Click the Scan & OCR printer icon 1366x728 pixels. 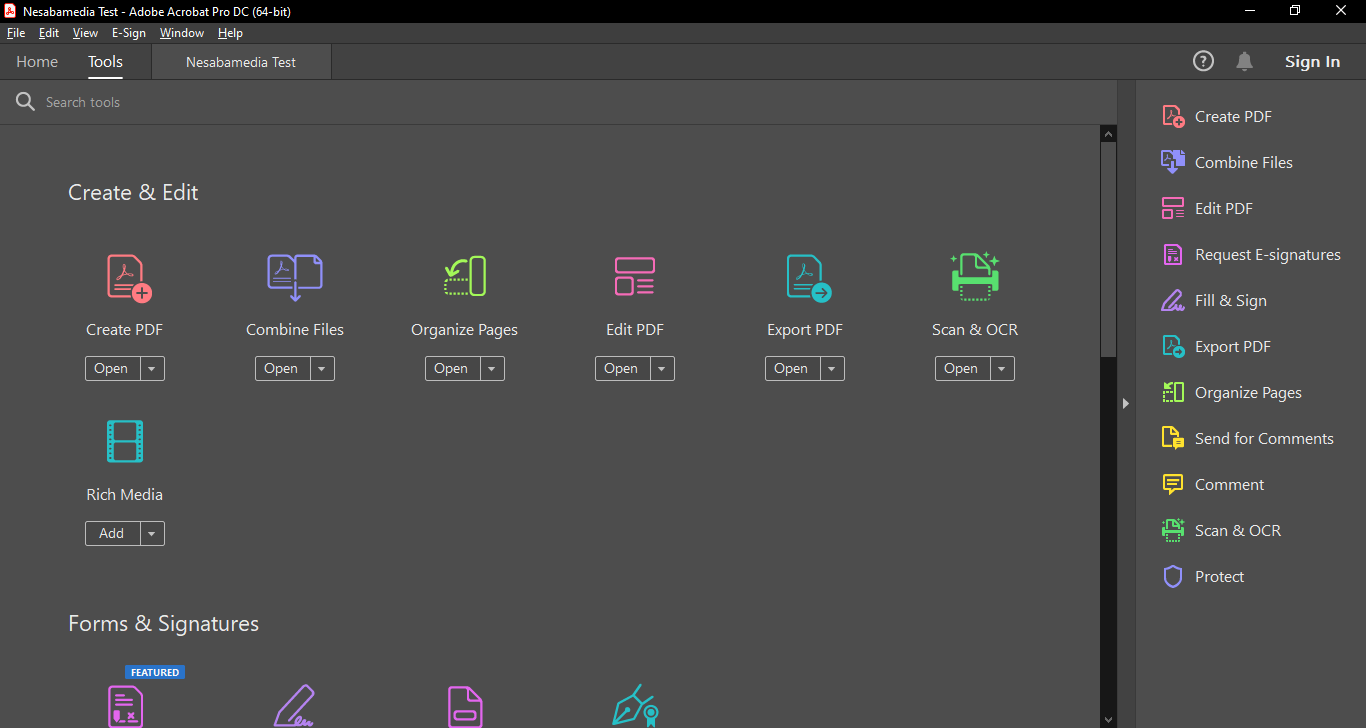[x=974, y=277]
